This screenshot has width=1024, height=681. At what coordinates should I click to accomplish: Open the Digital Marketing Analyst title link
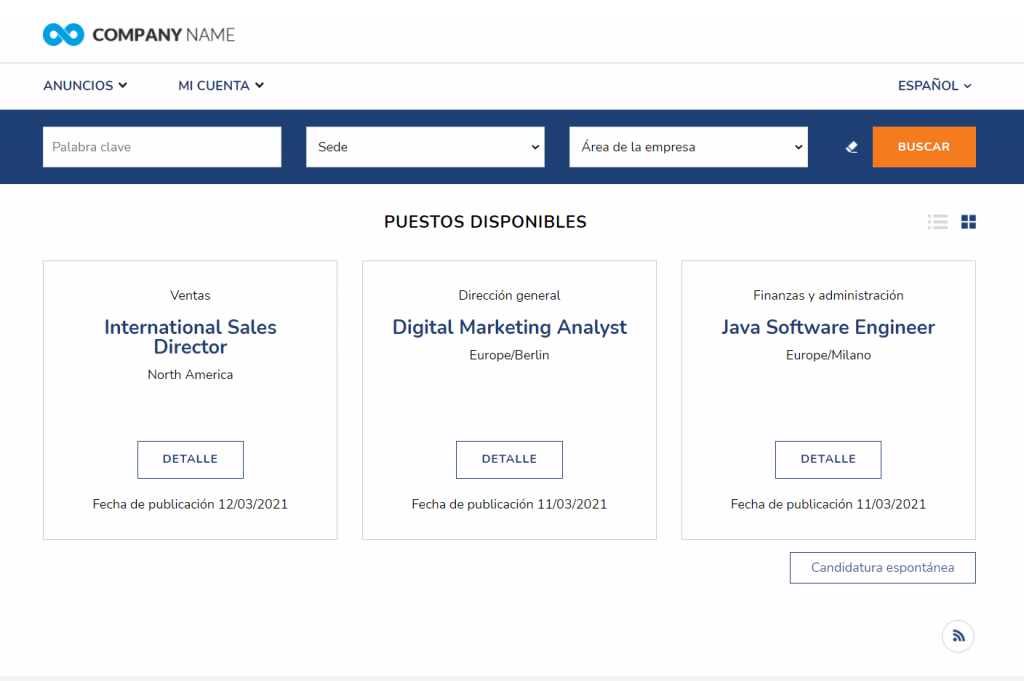[x=509, y=327]
